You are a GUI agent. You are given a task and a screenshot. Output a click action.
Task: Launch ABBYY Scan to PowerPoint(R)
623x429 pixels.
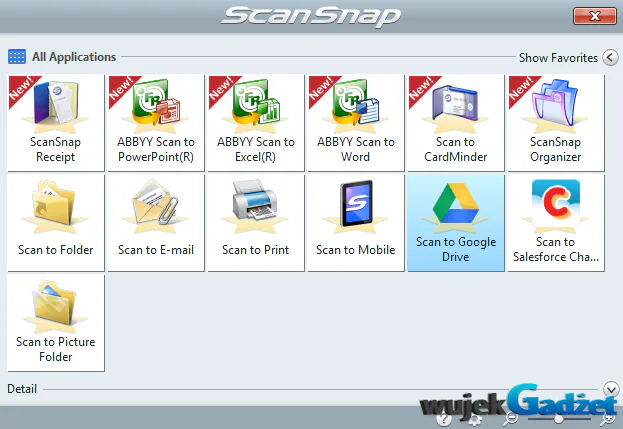pos(156,123)
